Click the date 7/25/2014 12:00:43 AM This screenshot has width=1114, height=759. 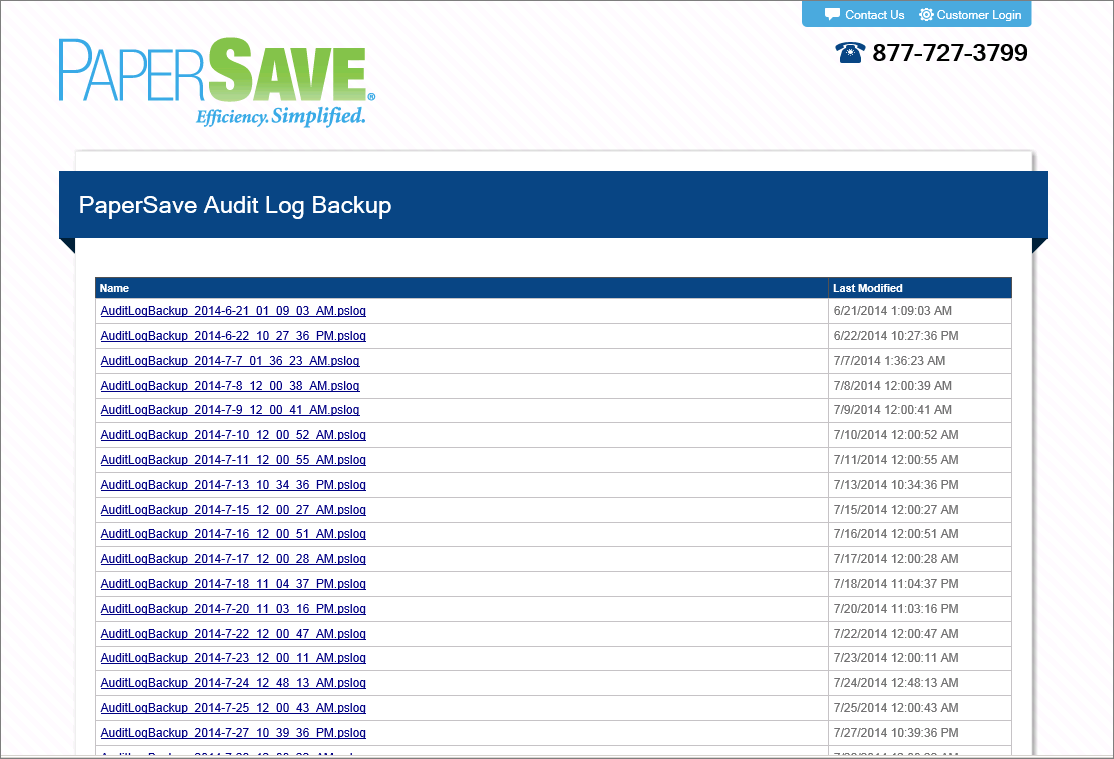(x=896, y=707)
